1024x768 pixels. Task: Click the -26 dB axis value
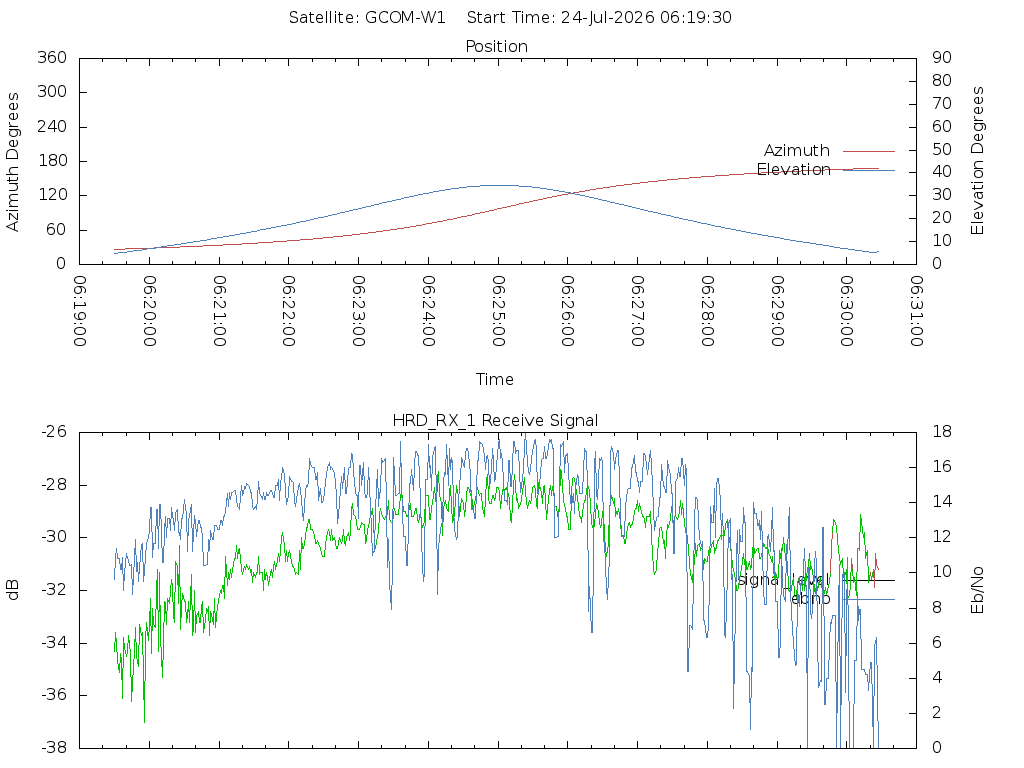[54, 432]
